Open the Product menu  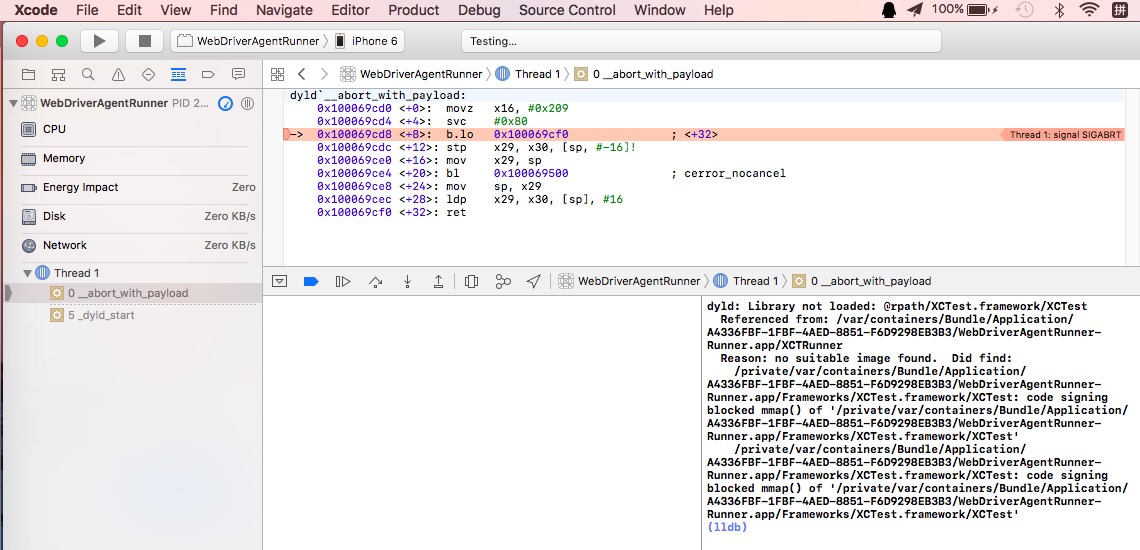413,10
